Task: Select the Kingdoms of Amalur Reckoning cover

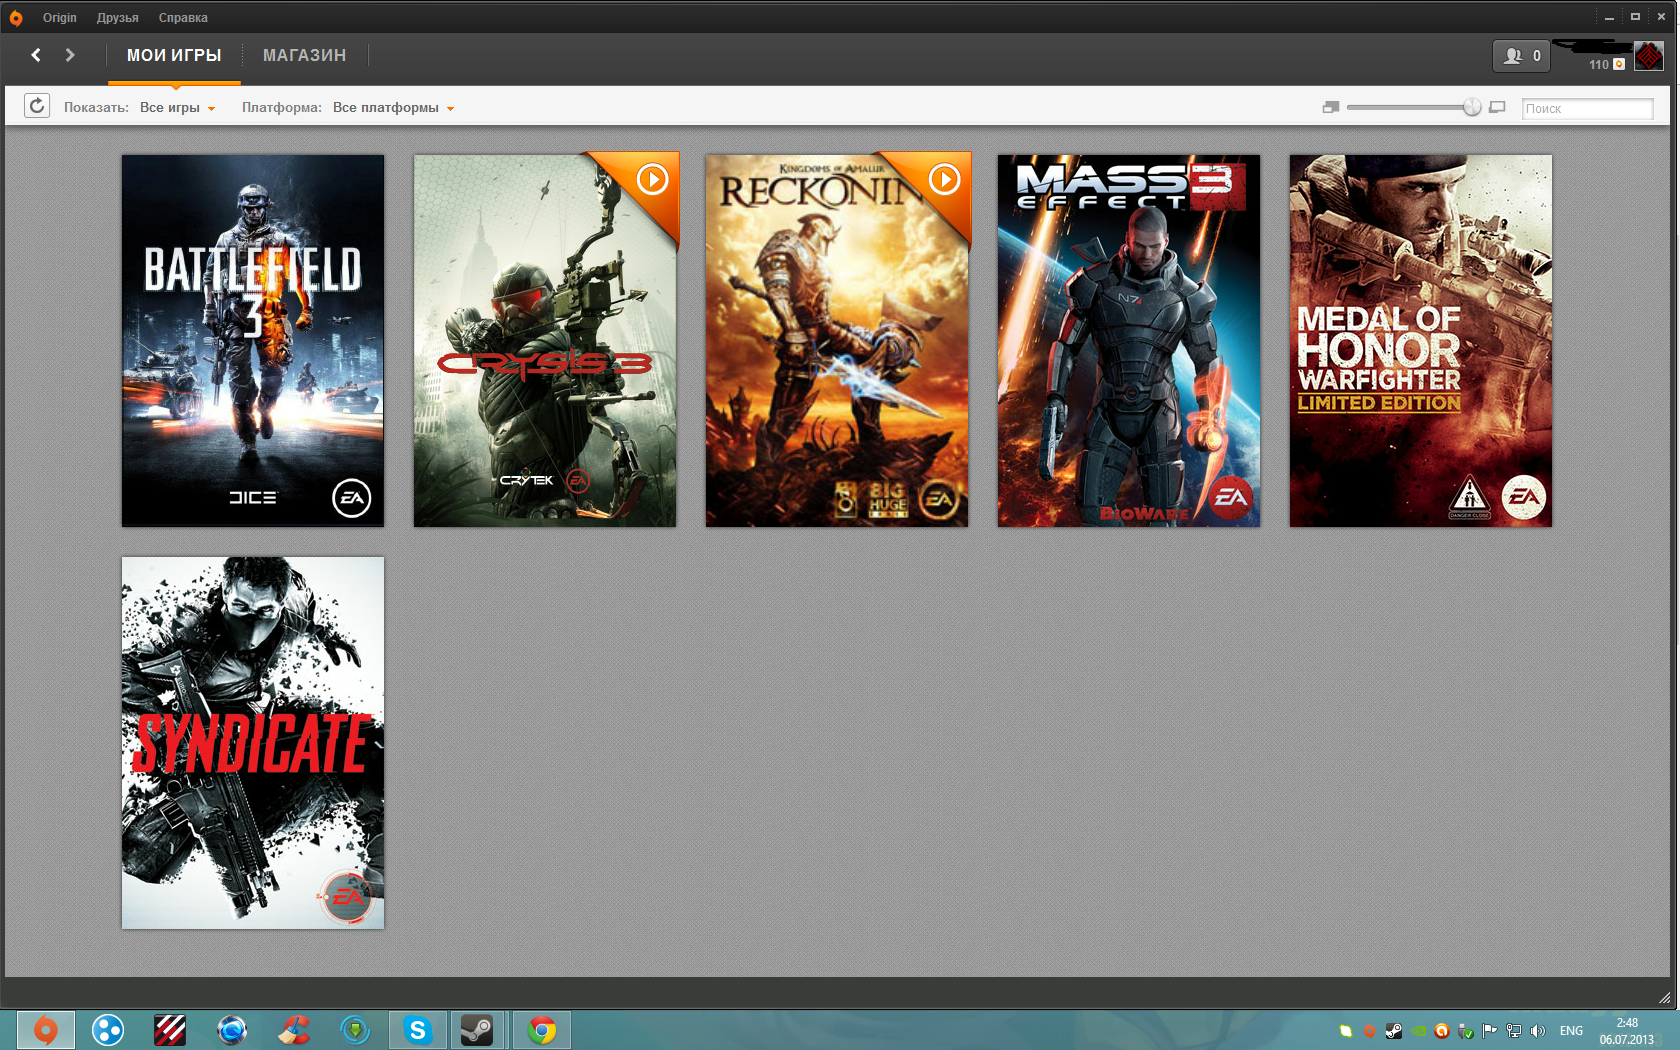Action: (x=837, y=341)
